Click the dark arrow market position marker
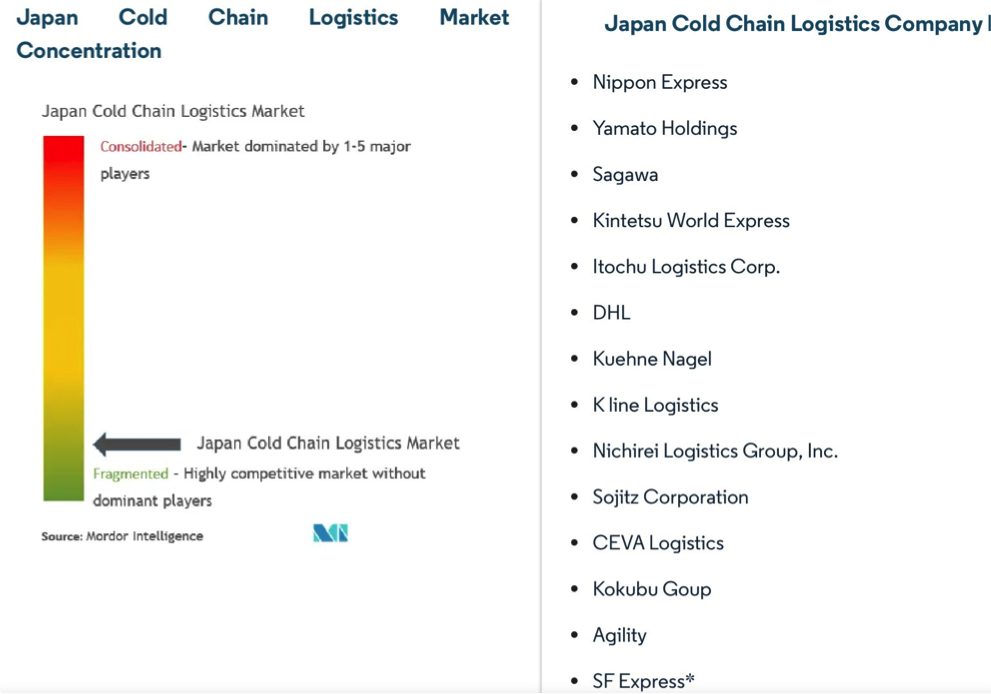Screen dimensions: 991x694 (x=137, y=444)
